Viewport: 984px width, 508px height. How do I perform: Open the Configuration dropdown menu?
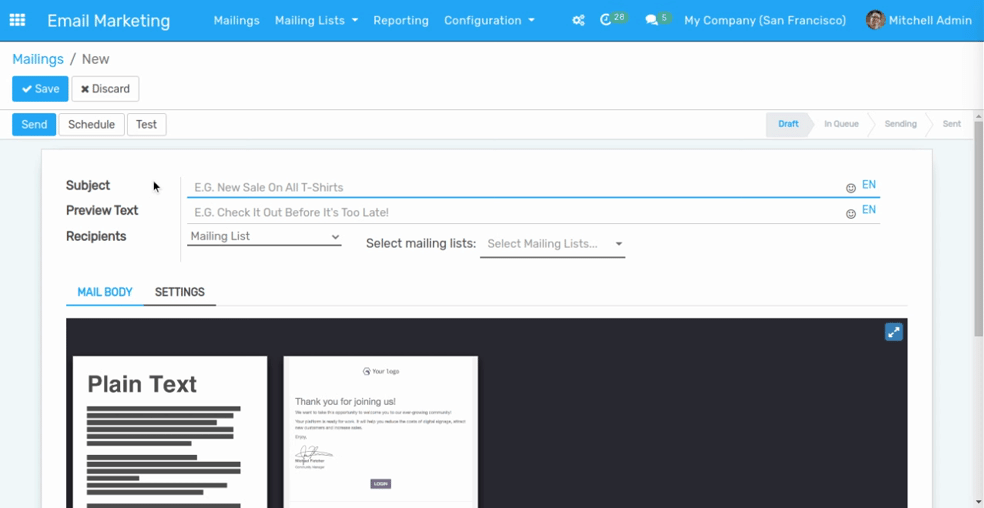[489, 20]
